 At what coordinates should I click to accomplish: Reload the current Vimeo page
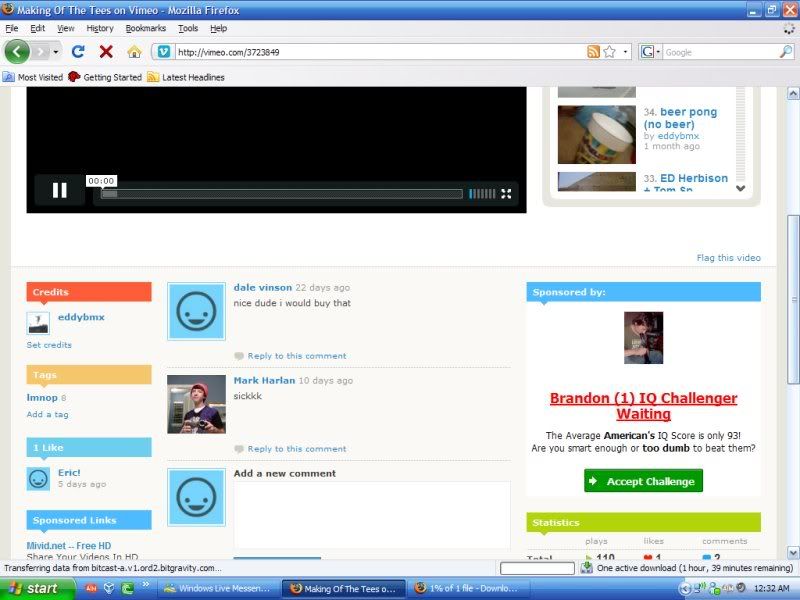click(x=78, y=52)
